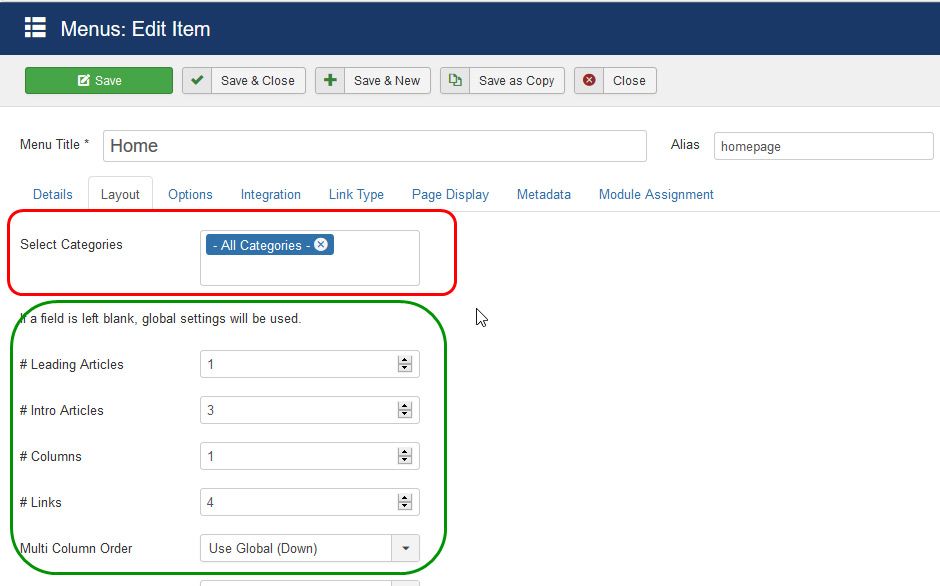This screenshot has height=586, width=940.
Task: Click the Close button to discard changes
Action: click(x=615, y=80)
